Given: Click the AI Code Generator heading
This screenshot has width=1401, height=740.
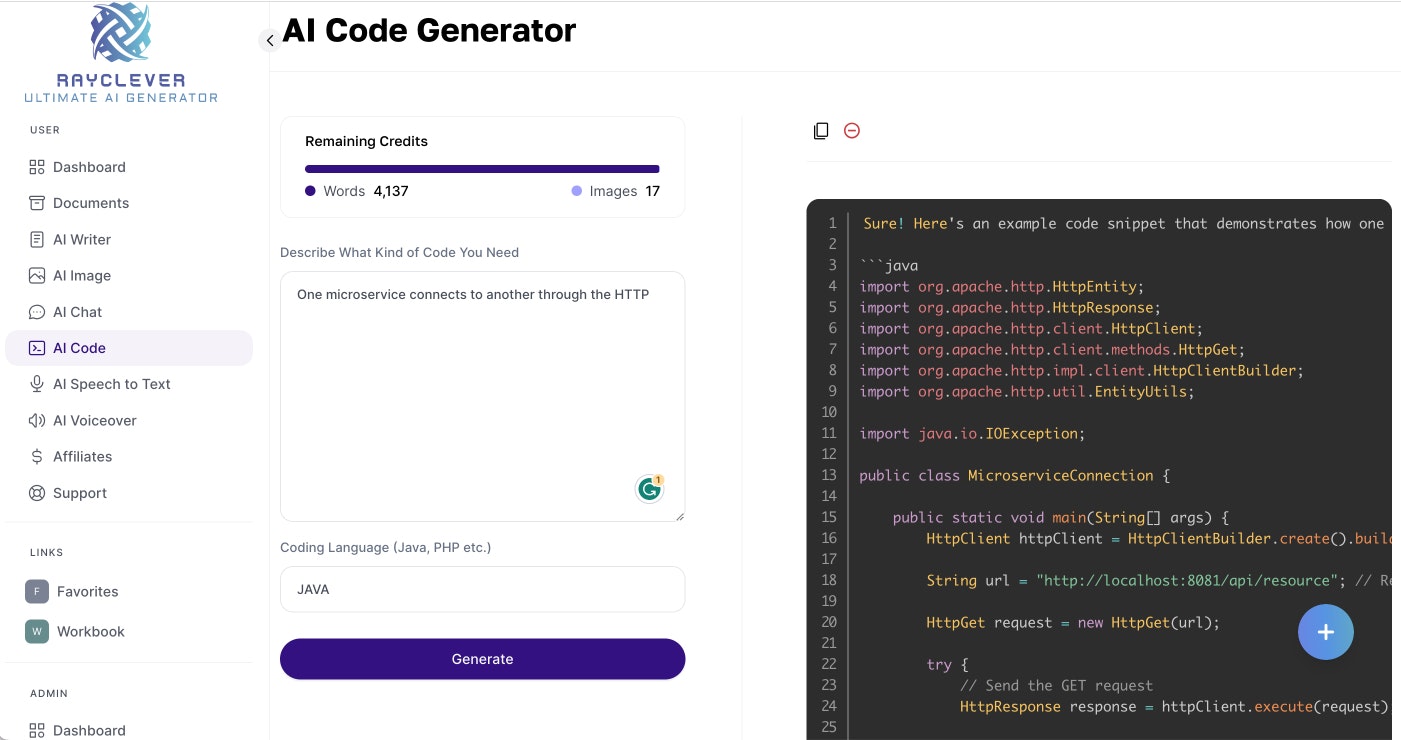Looking at the screenshot, I should (x=429, y=30).
